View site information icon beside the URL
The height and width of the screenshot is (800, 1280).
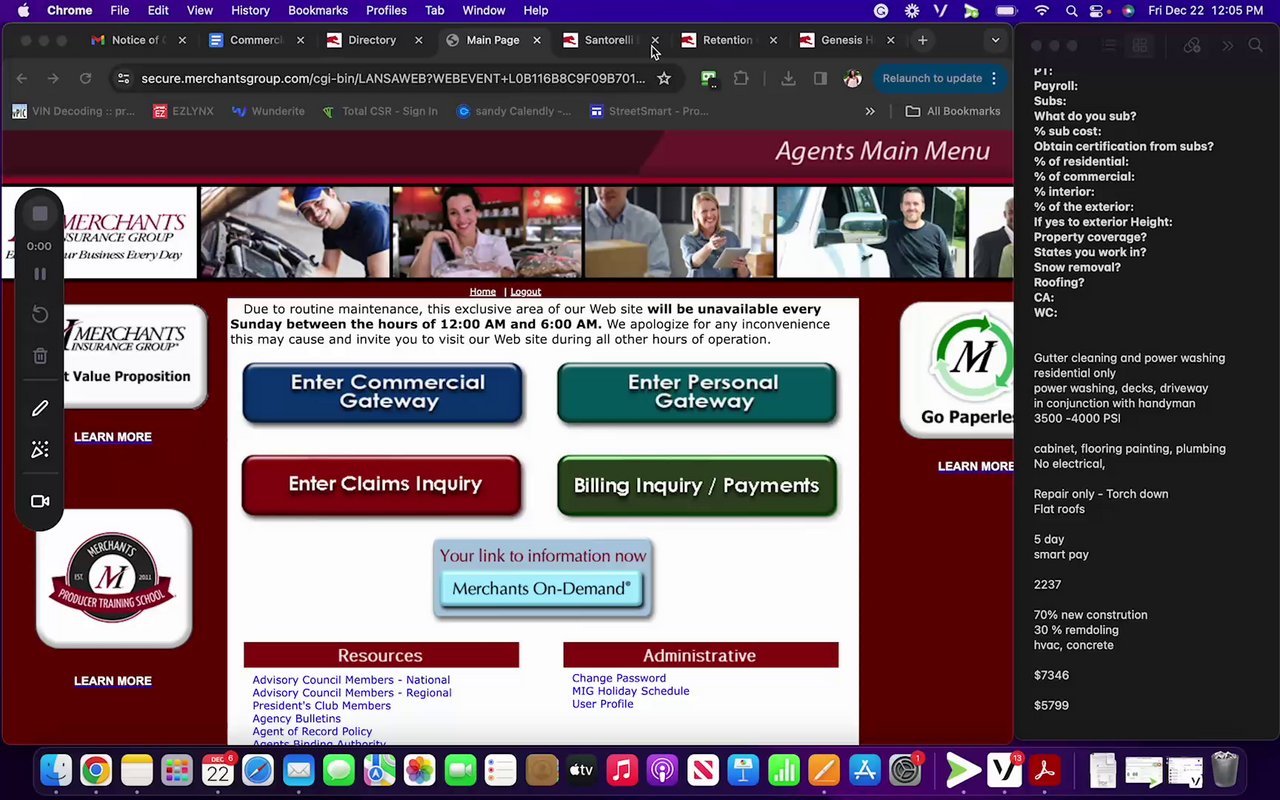[x=122, y=78]
